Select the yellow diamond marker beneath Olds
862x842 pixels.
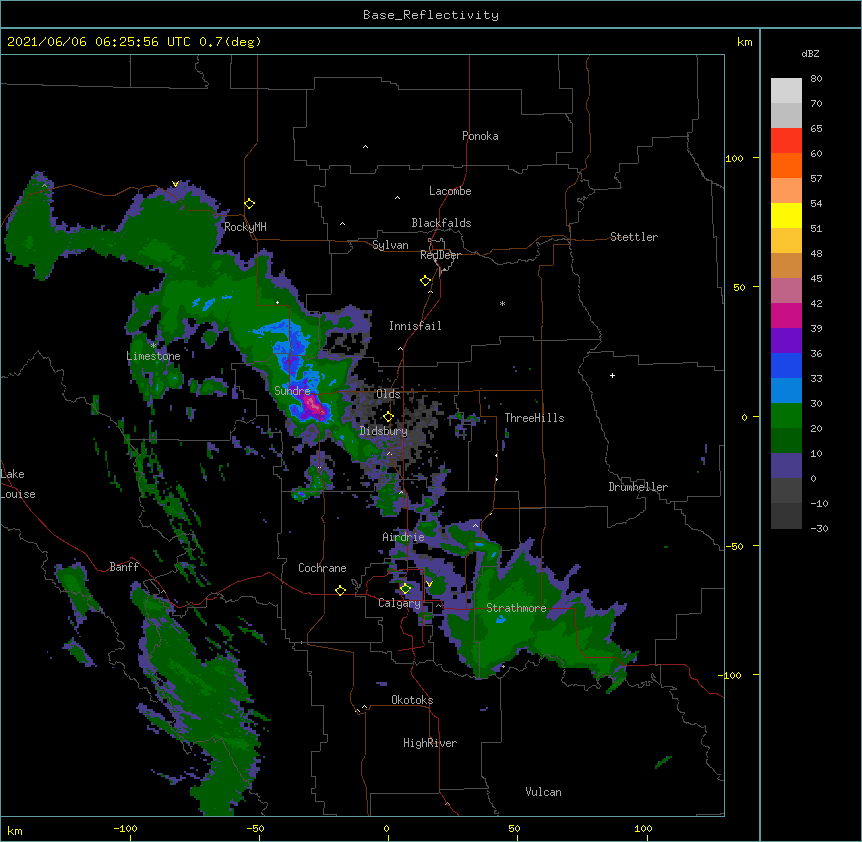tap(388, 417)
